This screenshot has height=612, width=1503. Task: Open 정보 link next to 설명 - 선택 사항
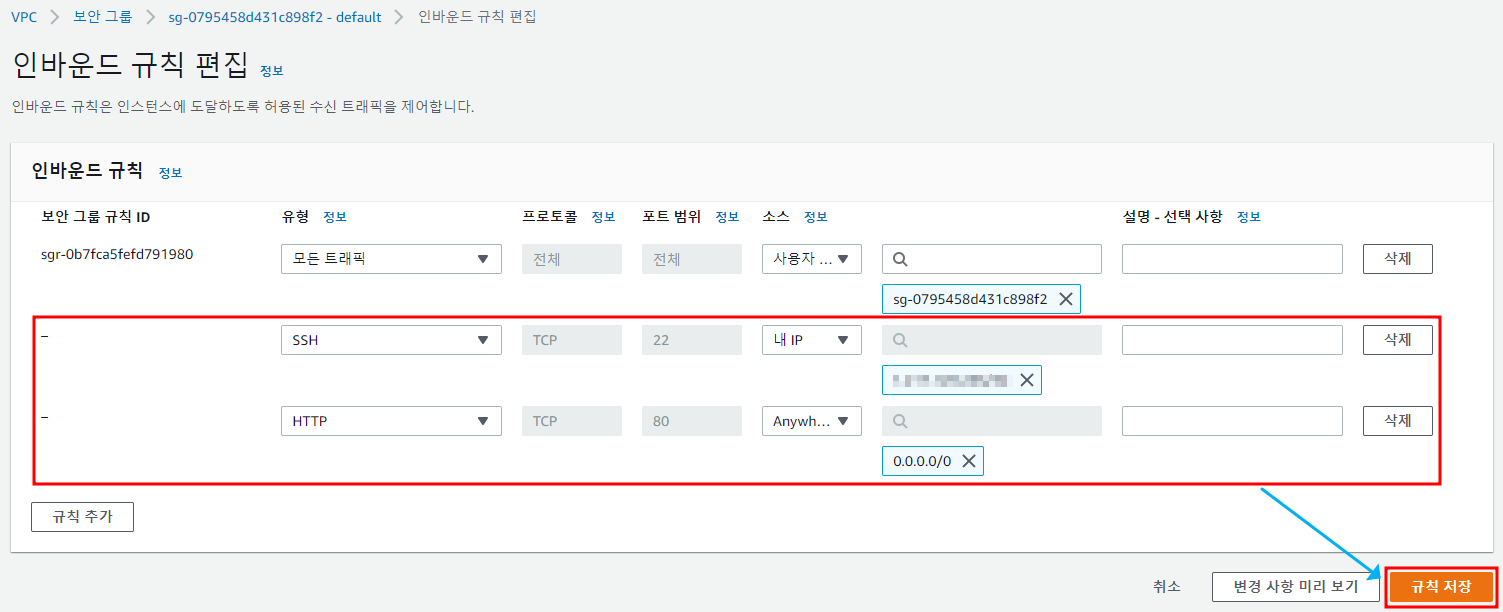(x=1249, y=217)
